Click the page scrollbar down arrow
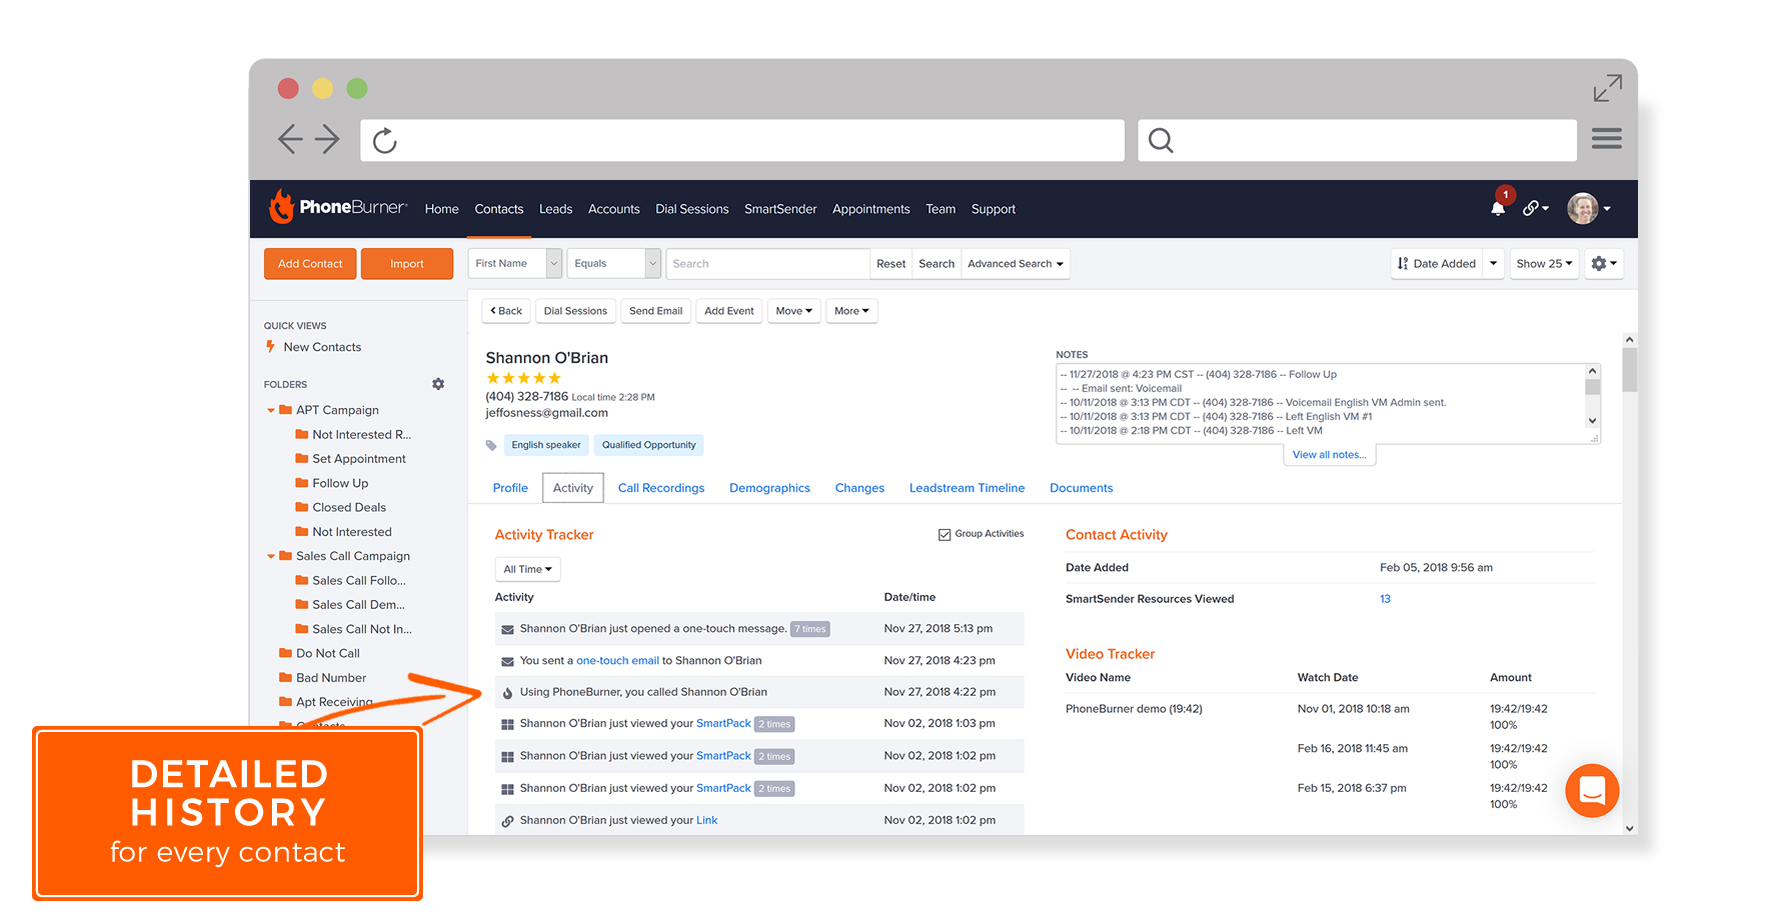This screenshot has height=922, width=1767. [1630, 828]
